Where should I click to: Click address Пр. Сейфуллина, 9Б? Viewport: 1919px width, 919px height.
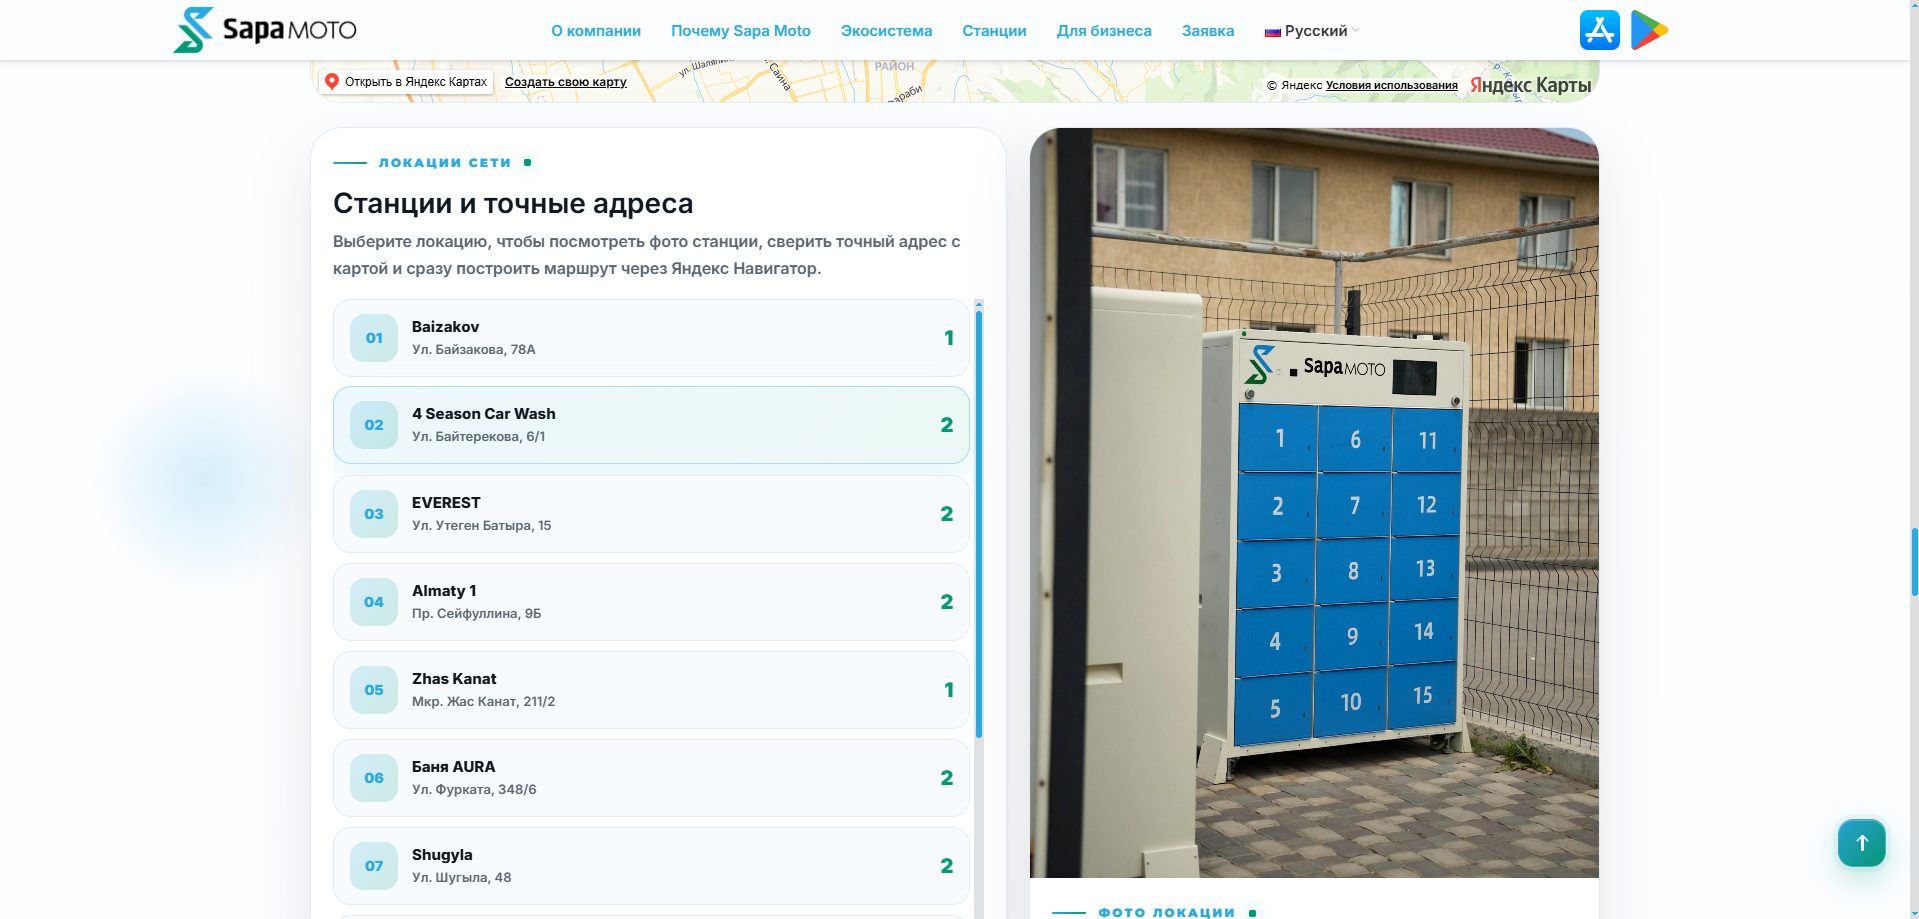tap(476, 614)
